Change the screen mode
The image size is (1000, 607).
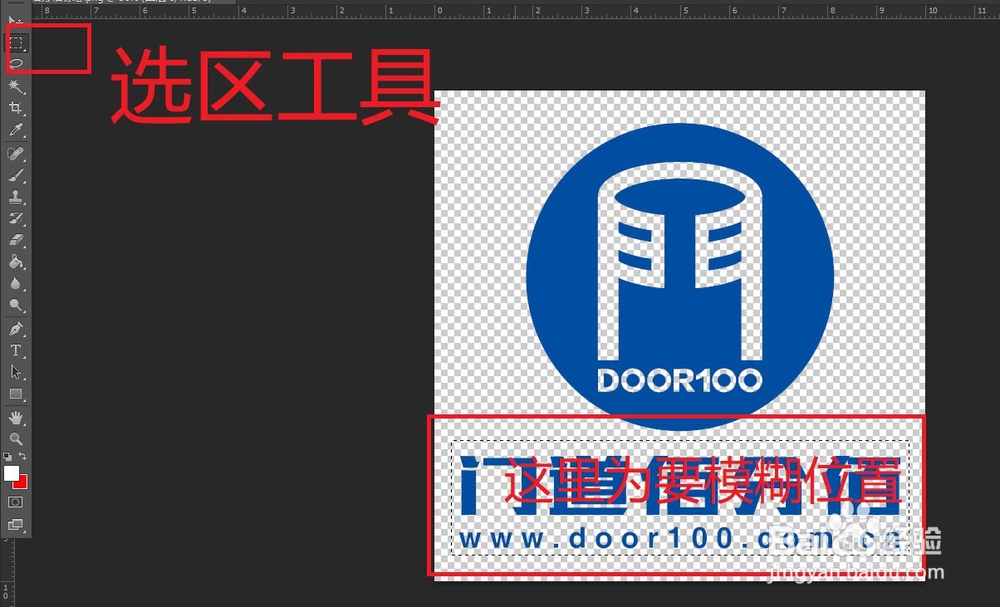(16, 525)
